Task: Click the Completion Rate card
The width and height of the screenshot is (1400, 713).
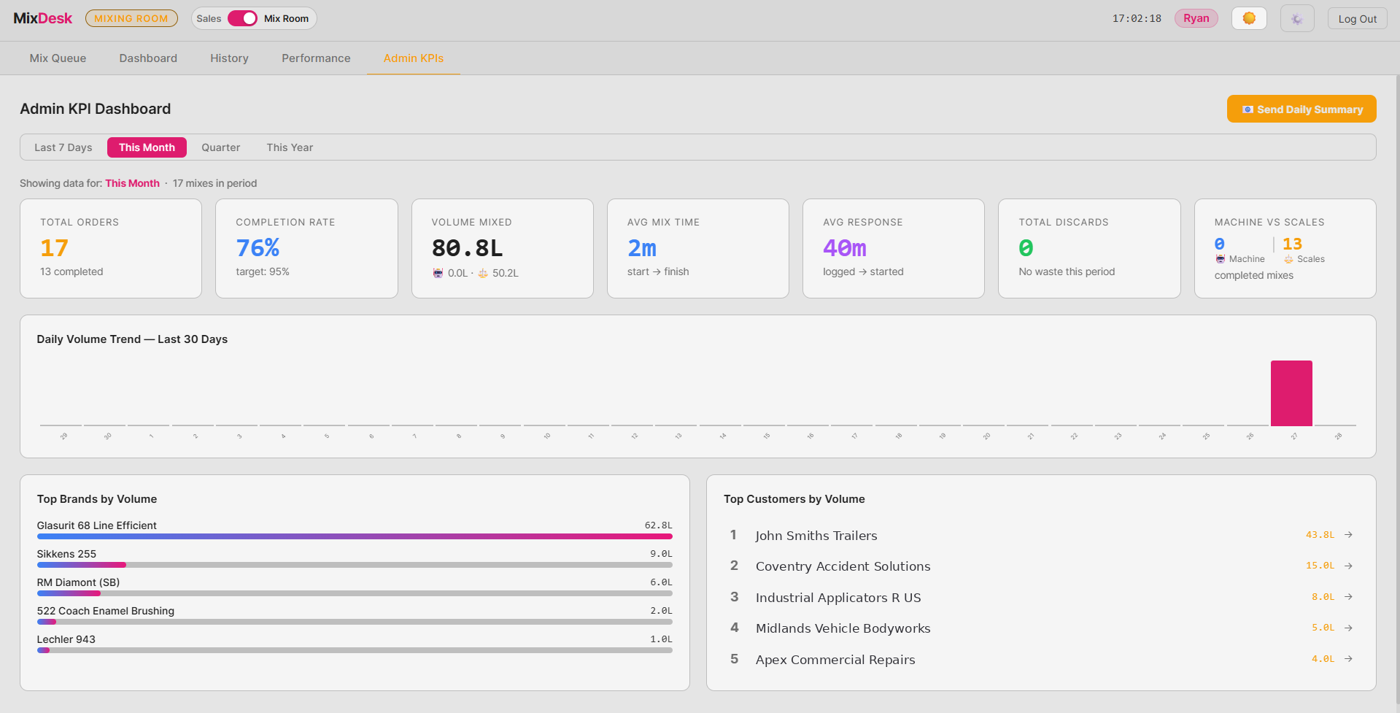Action: (x=307, y=248)
